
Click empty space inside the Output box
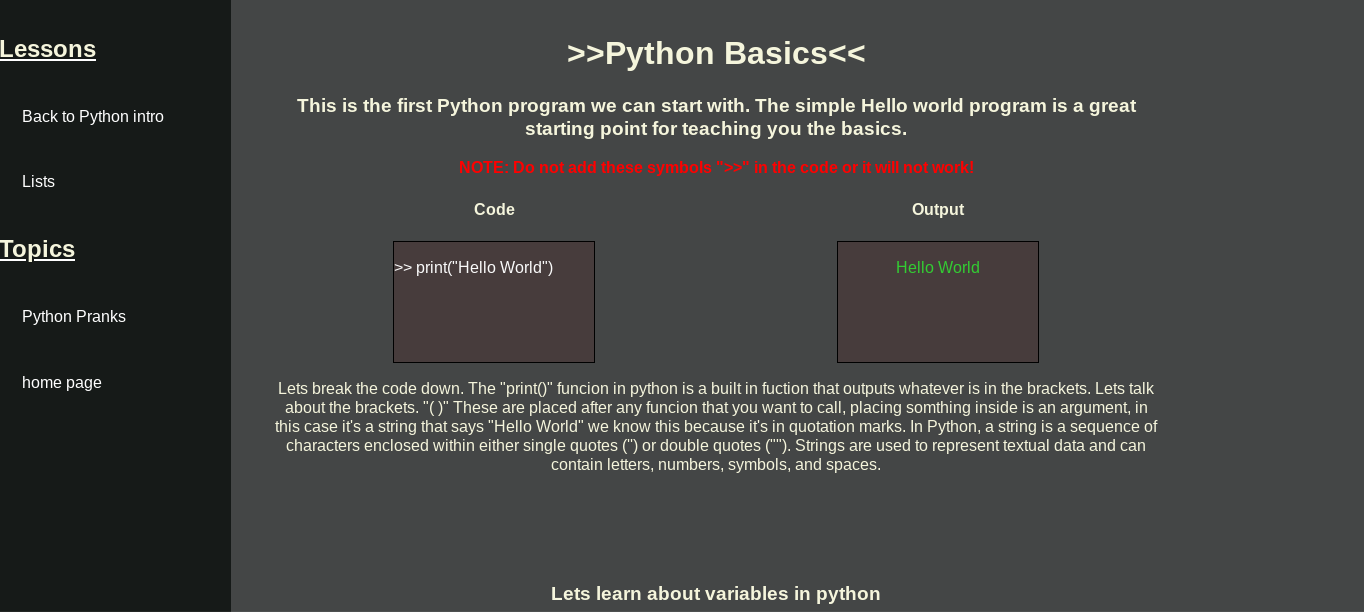(x=938, y=325)
